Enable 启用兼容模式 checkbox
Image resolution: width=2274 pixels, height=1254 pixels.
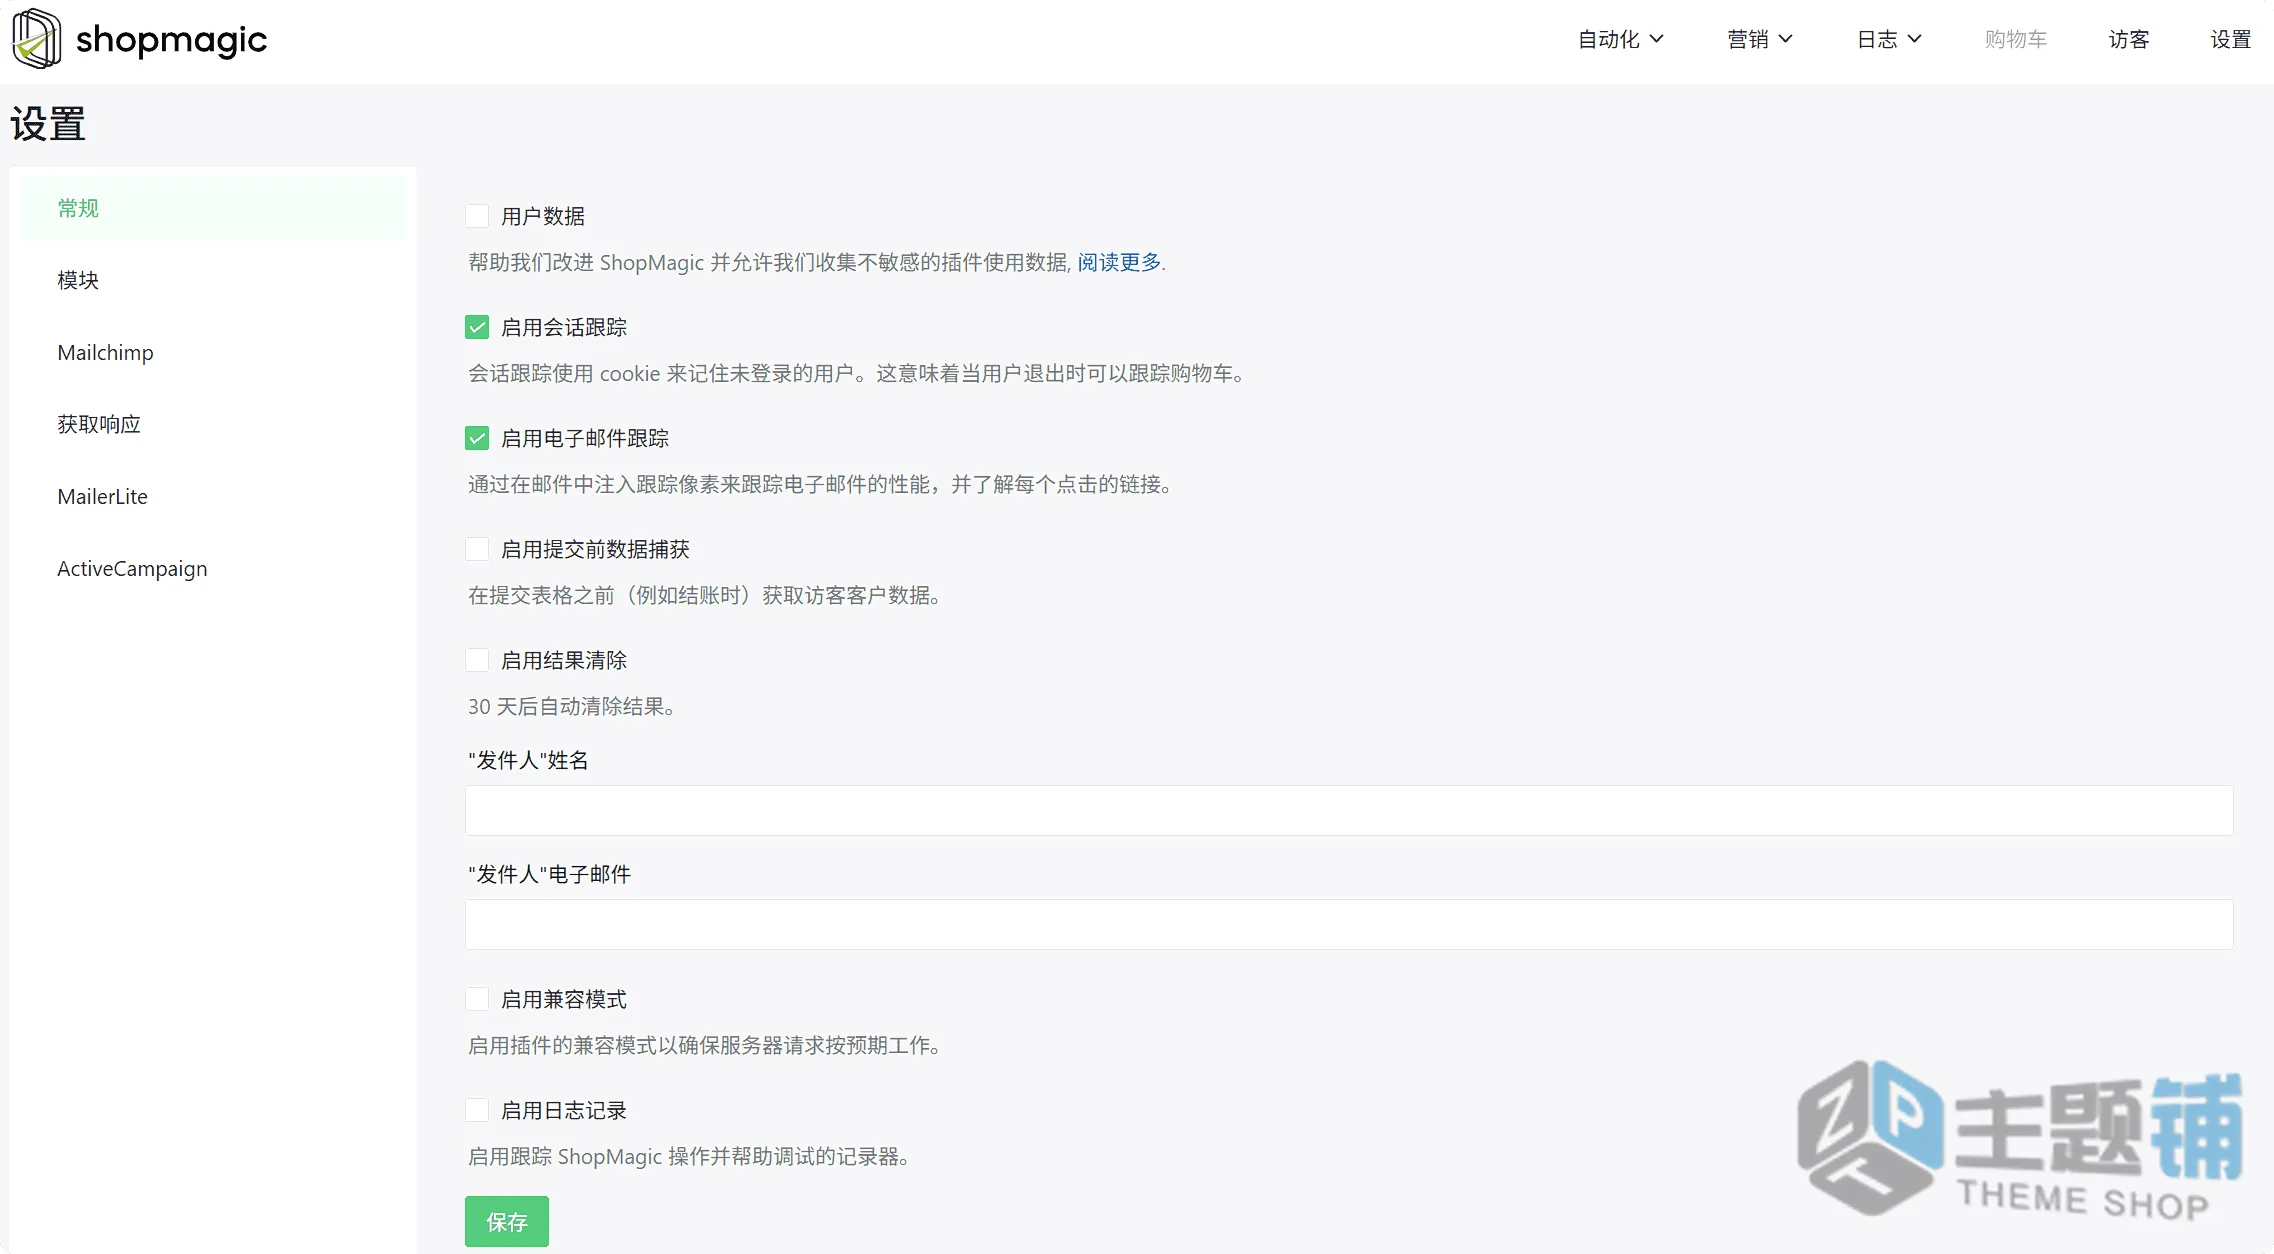[x=477, y=999]
